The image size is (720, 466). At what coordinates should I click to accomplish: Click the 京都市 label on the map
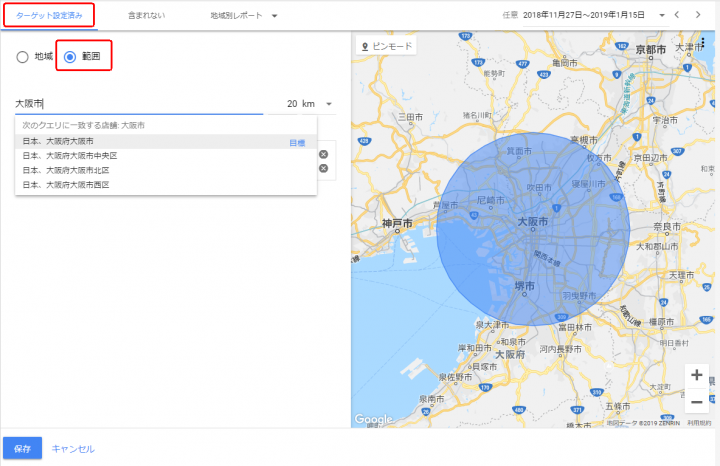tap(651, 50)
